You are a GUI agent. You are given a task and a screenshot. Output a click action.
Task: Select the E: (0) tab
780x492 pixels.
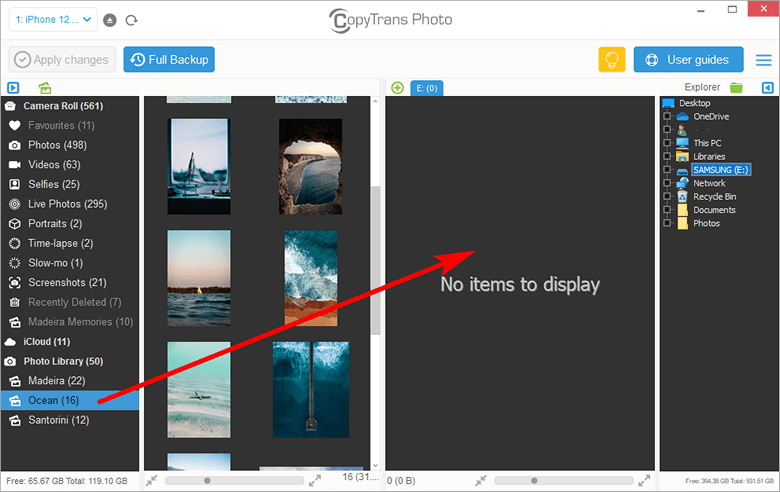427,88
